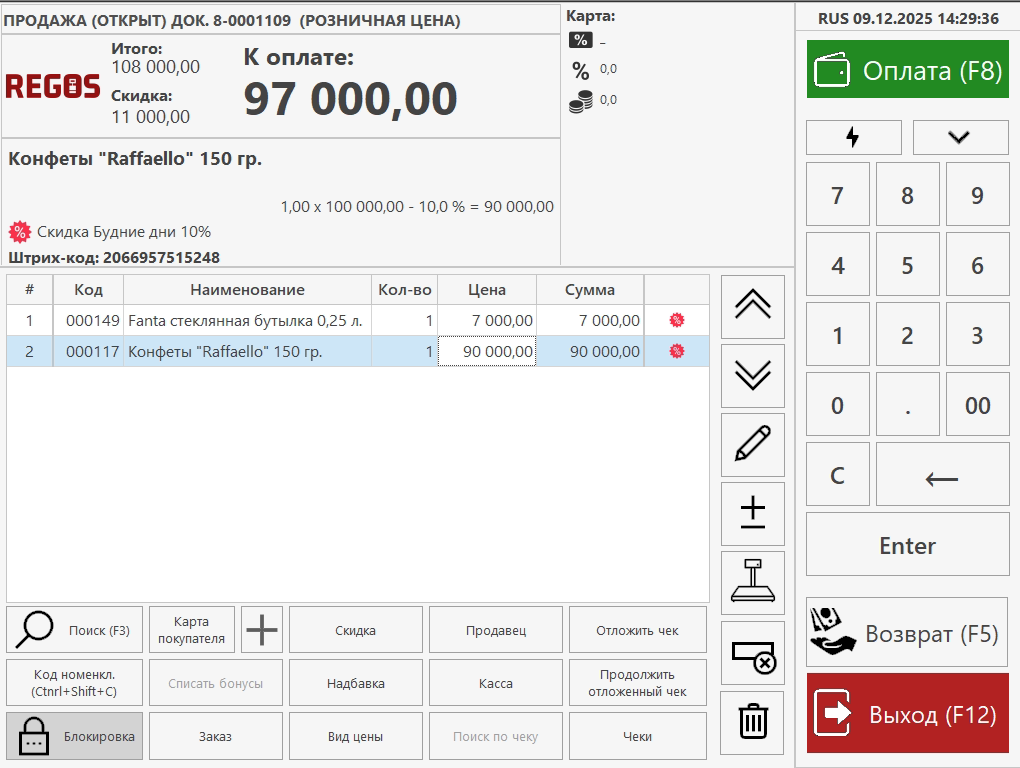Click the lightning bolt quick action icon

pos(853,137)
